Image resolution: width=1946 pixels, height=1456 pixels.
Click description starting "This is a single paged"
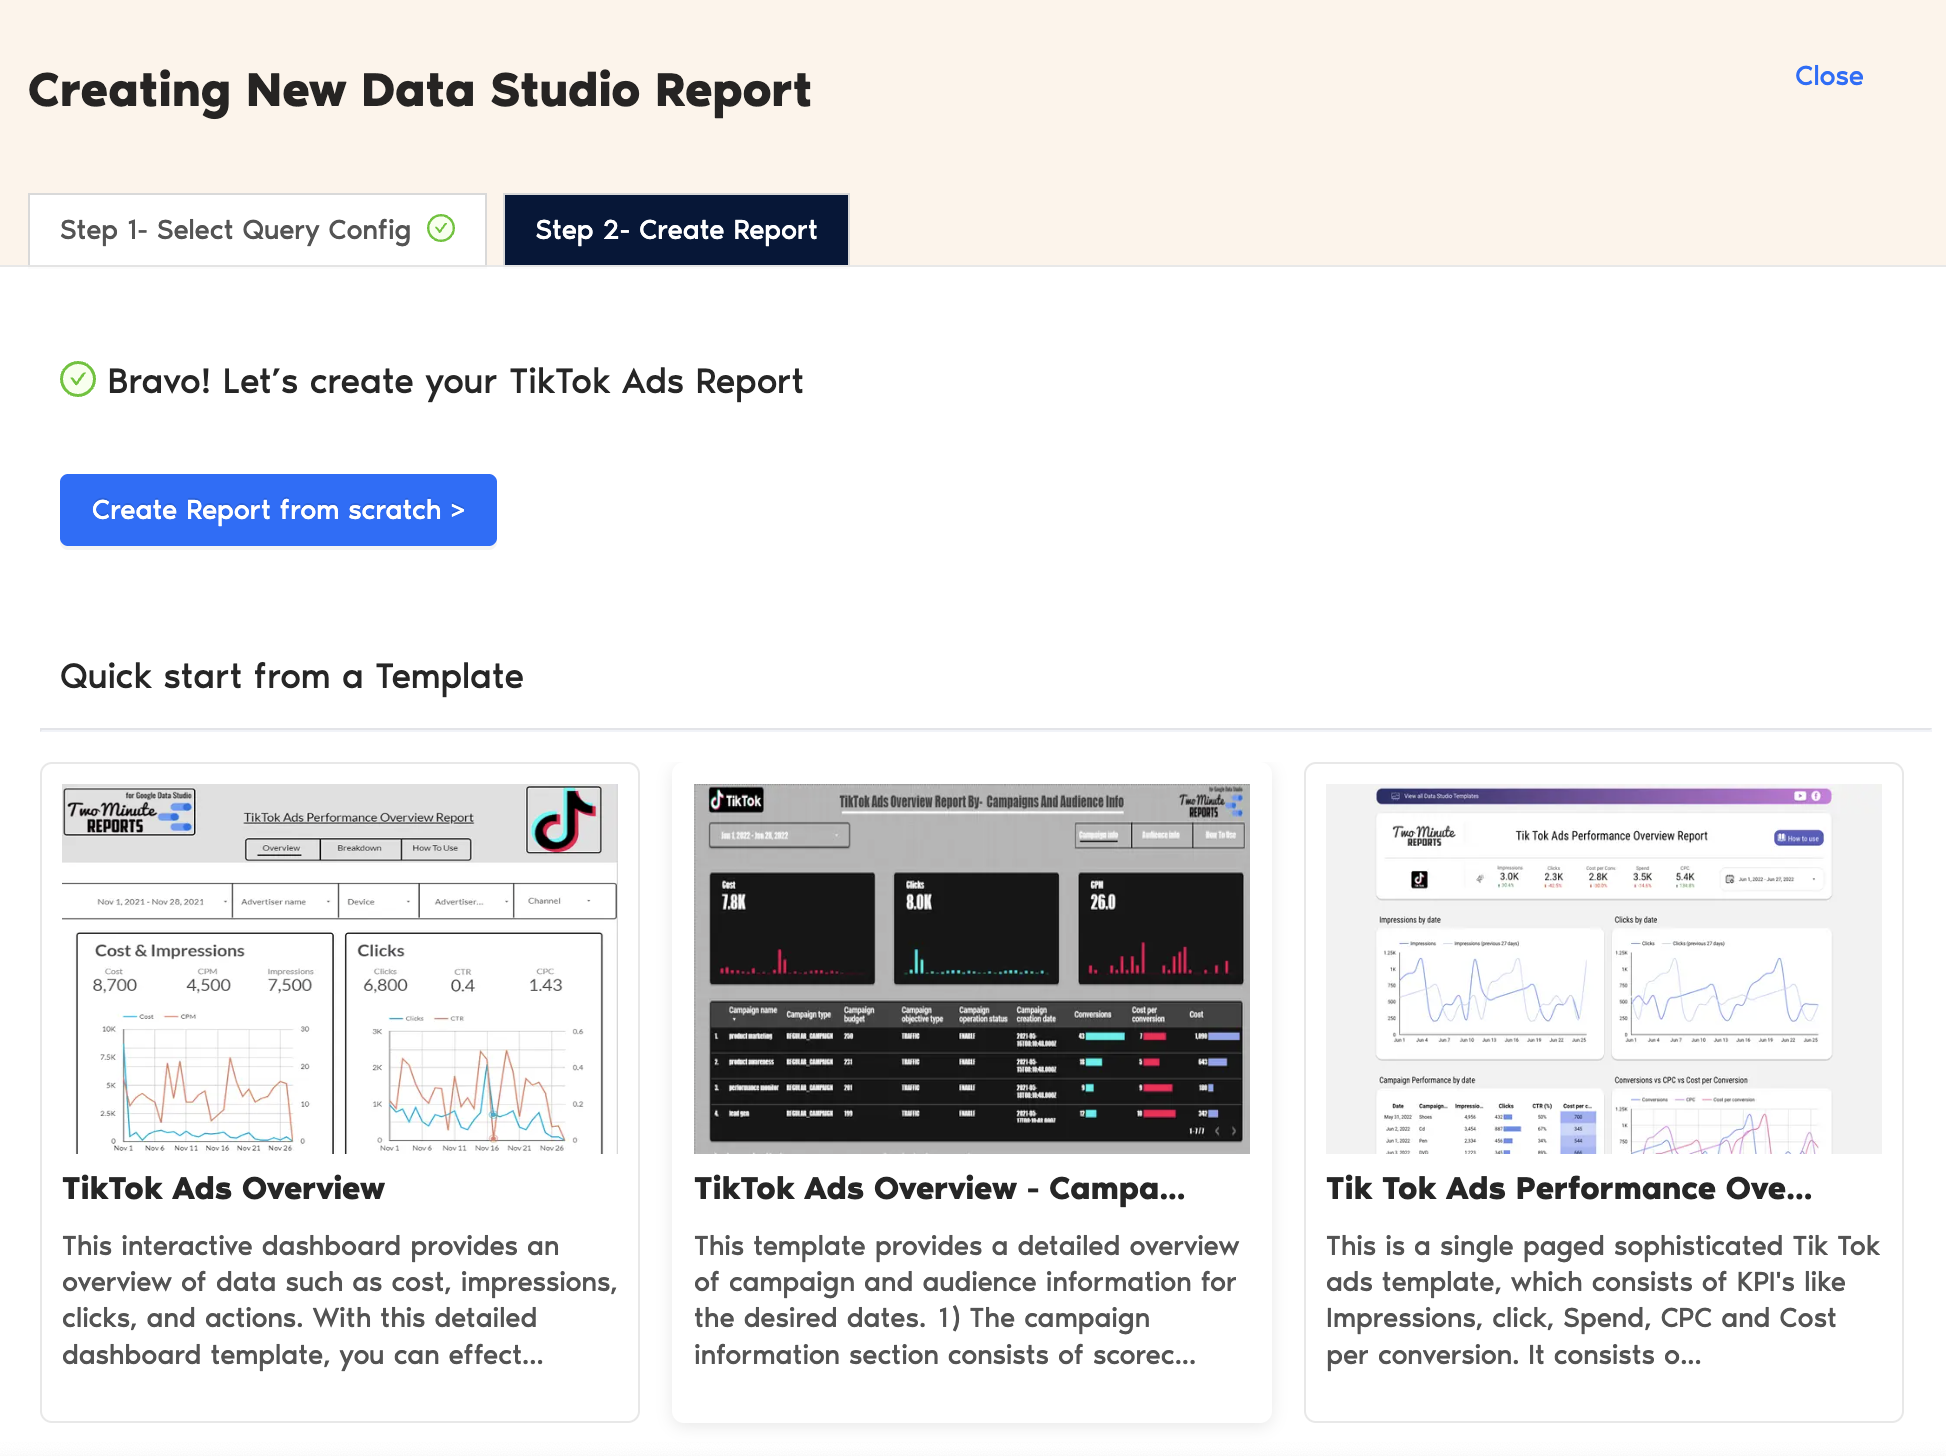[1603, 1300]
